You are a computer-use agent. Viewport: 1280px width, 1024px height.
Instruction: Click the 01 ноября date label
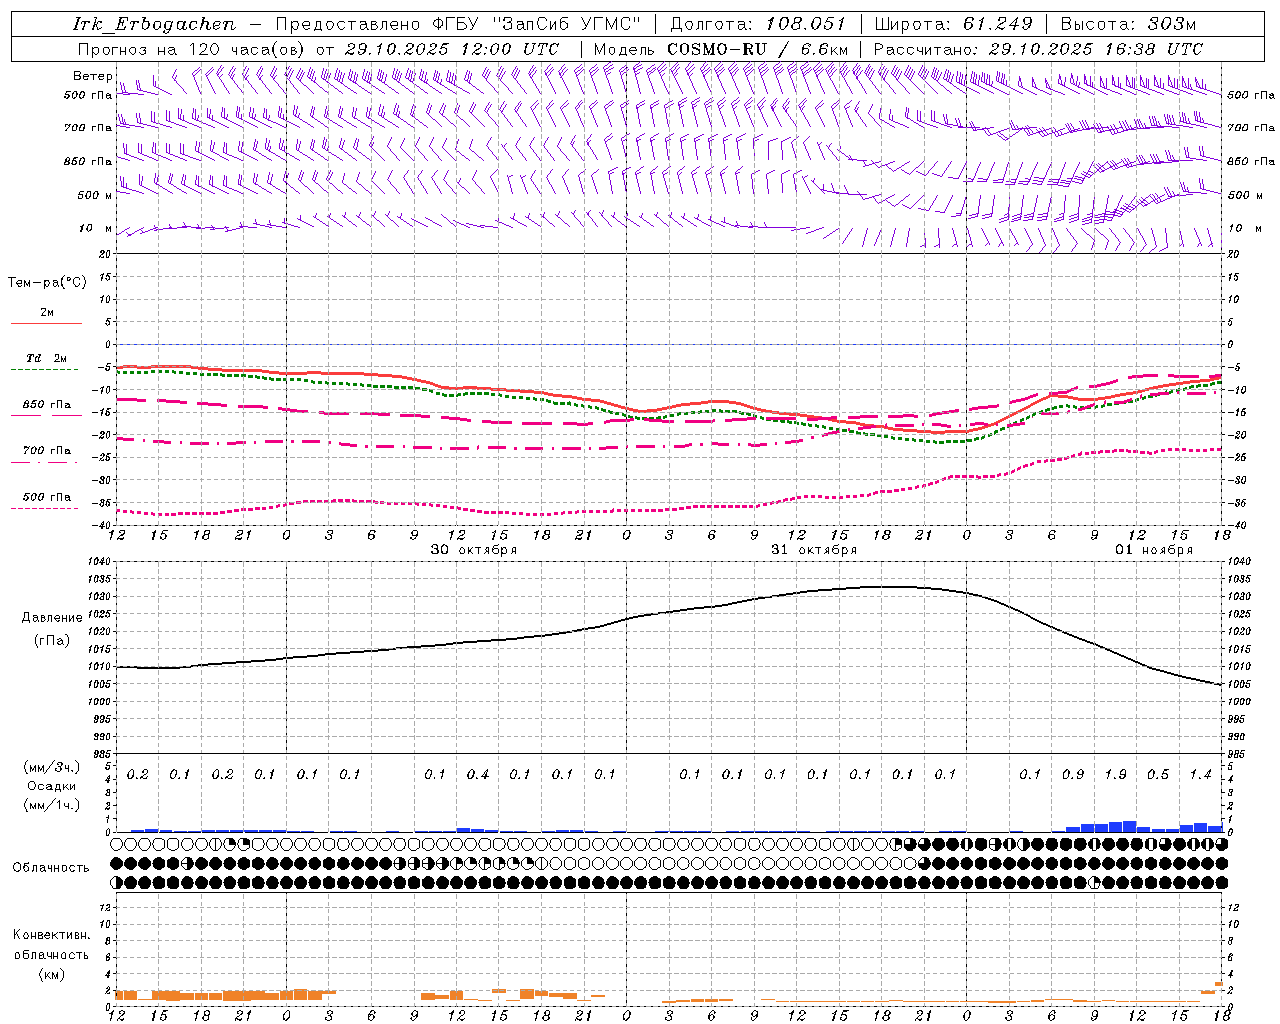1154,550
